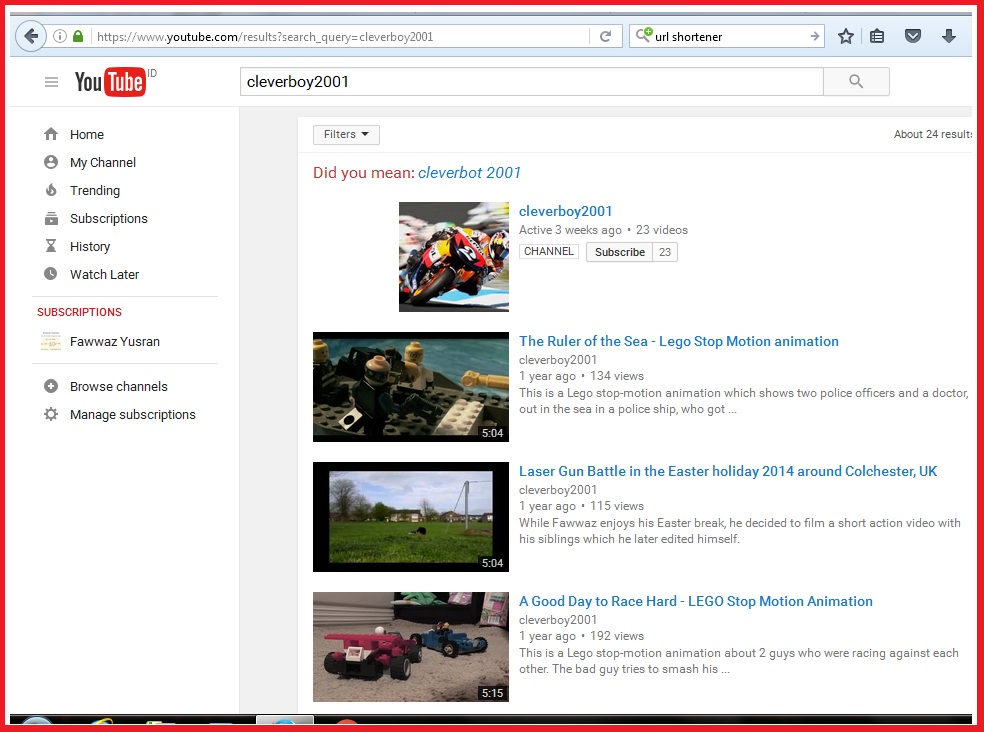Run the search using the magnifier button
Image resolution: width=984 pixels, height=732 pixels.
pos(856,82)
